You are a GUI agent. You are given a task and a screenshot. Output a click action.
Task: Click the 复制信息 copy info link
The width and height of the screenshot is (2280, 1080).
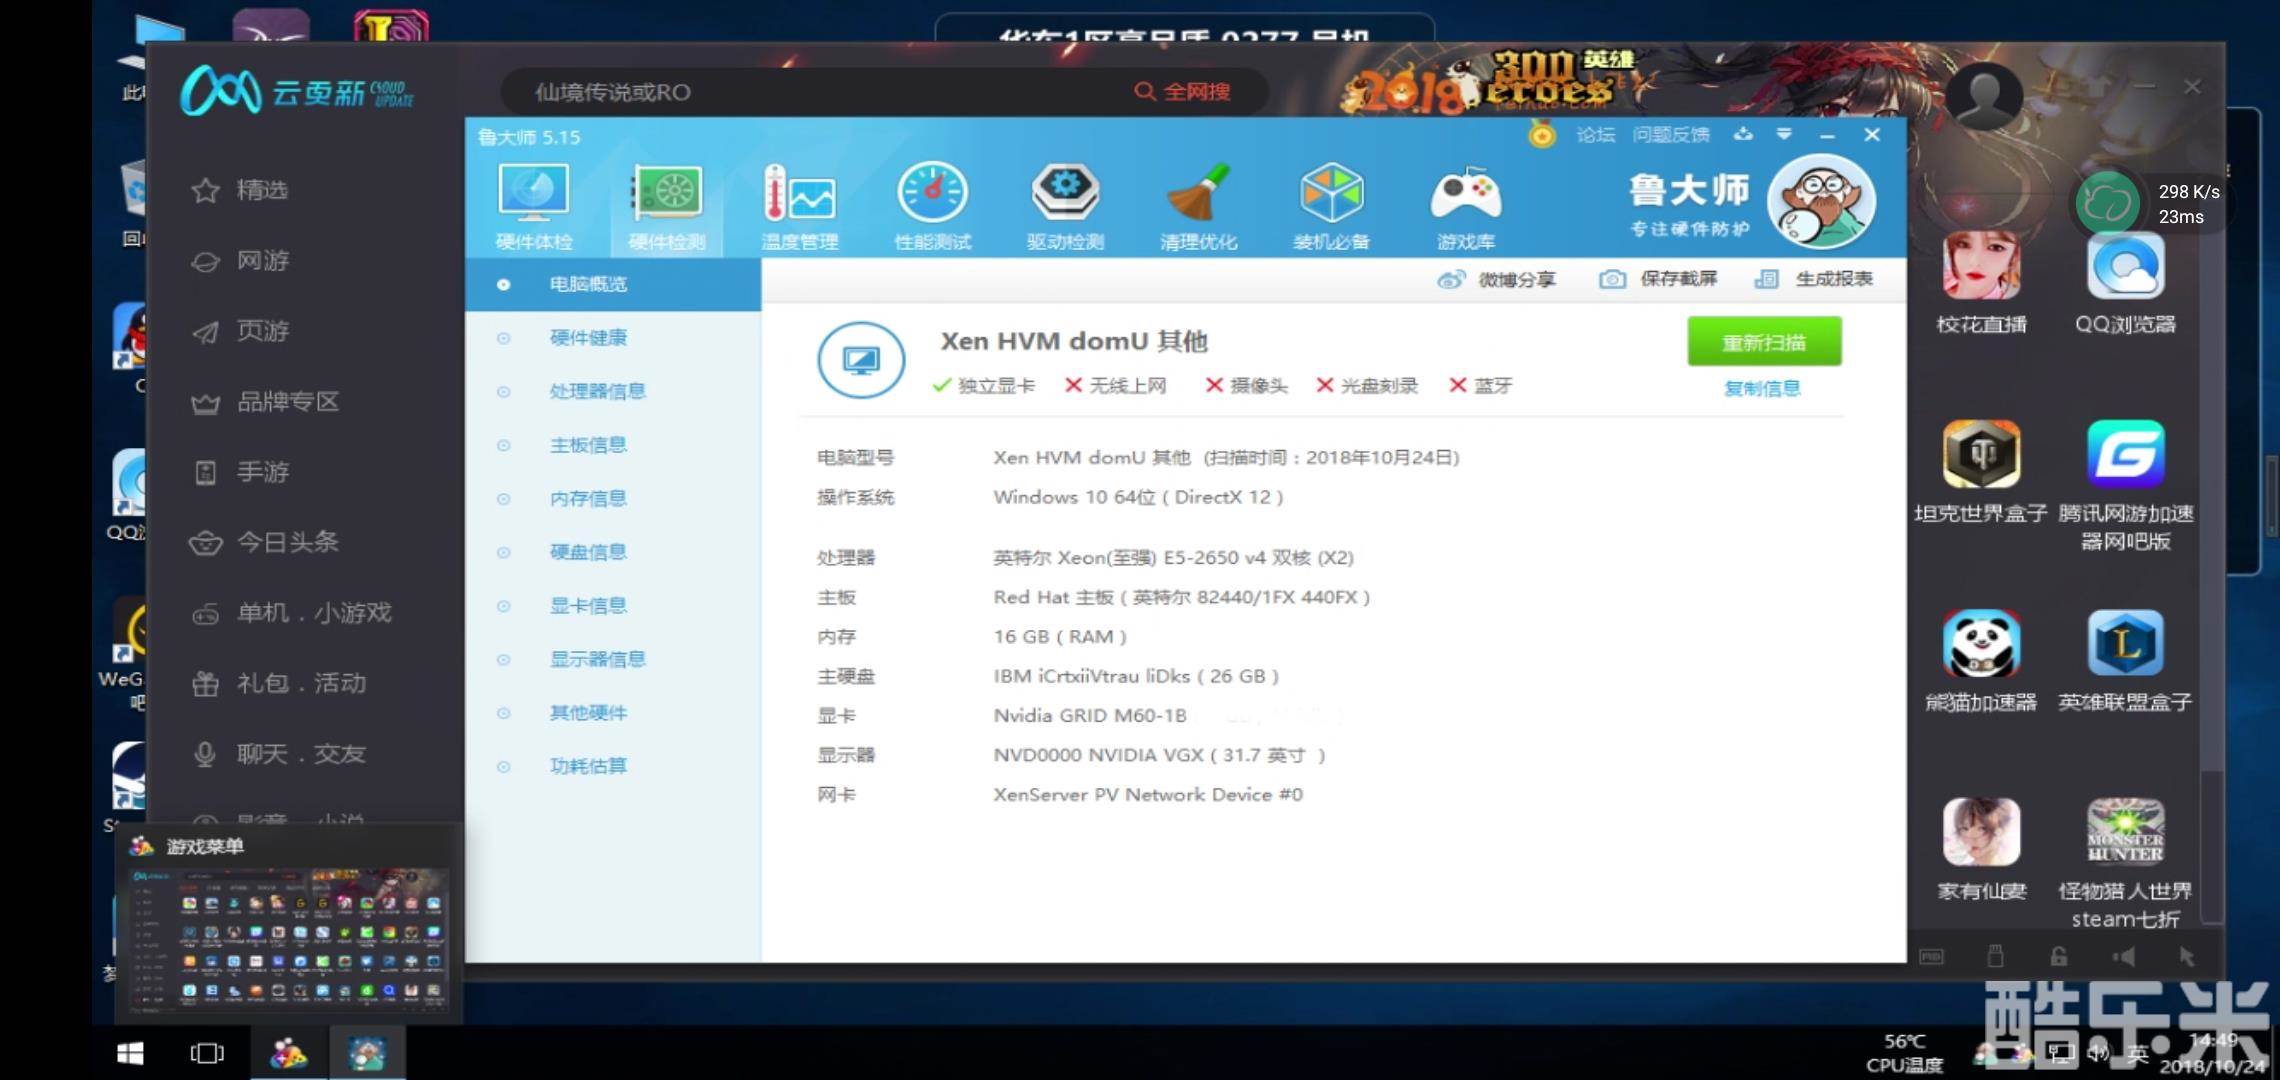point(1762,388)
